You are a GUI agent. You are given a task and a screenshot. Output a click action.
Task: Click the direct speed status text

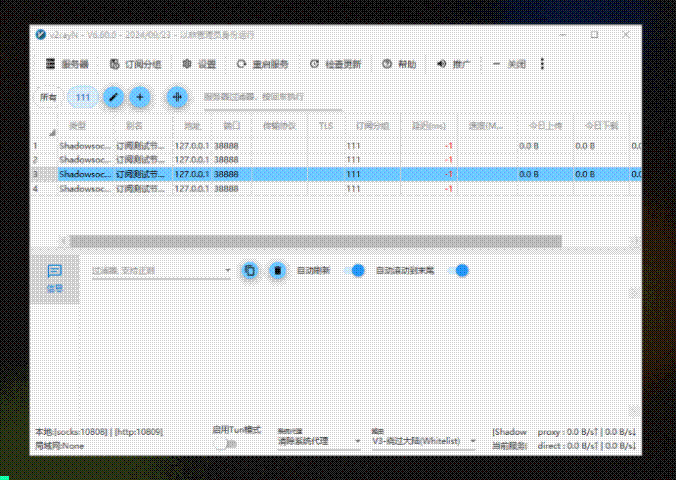tap(586, 445)
